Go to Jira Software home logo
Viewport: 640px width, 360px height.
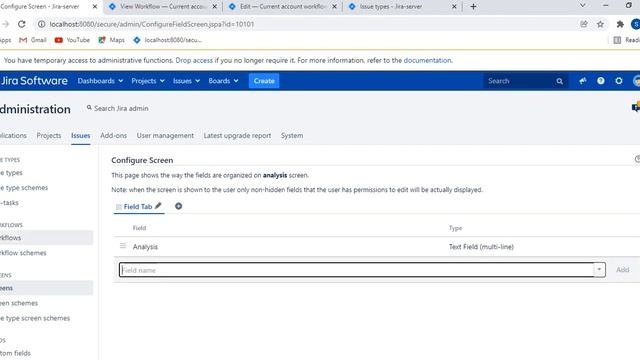click(x=34, y=81)
